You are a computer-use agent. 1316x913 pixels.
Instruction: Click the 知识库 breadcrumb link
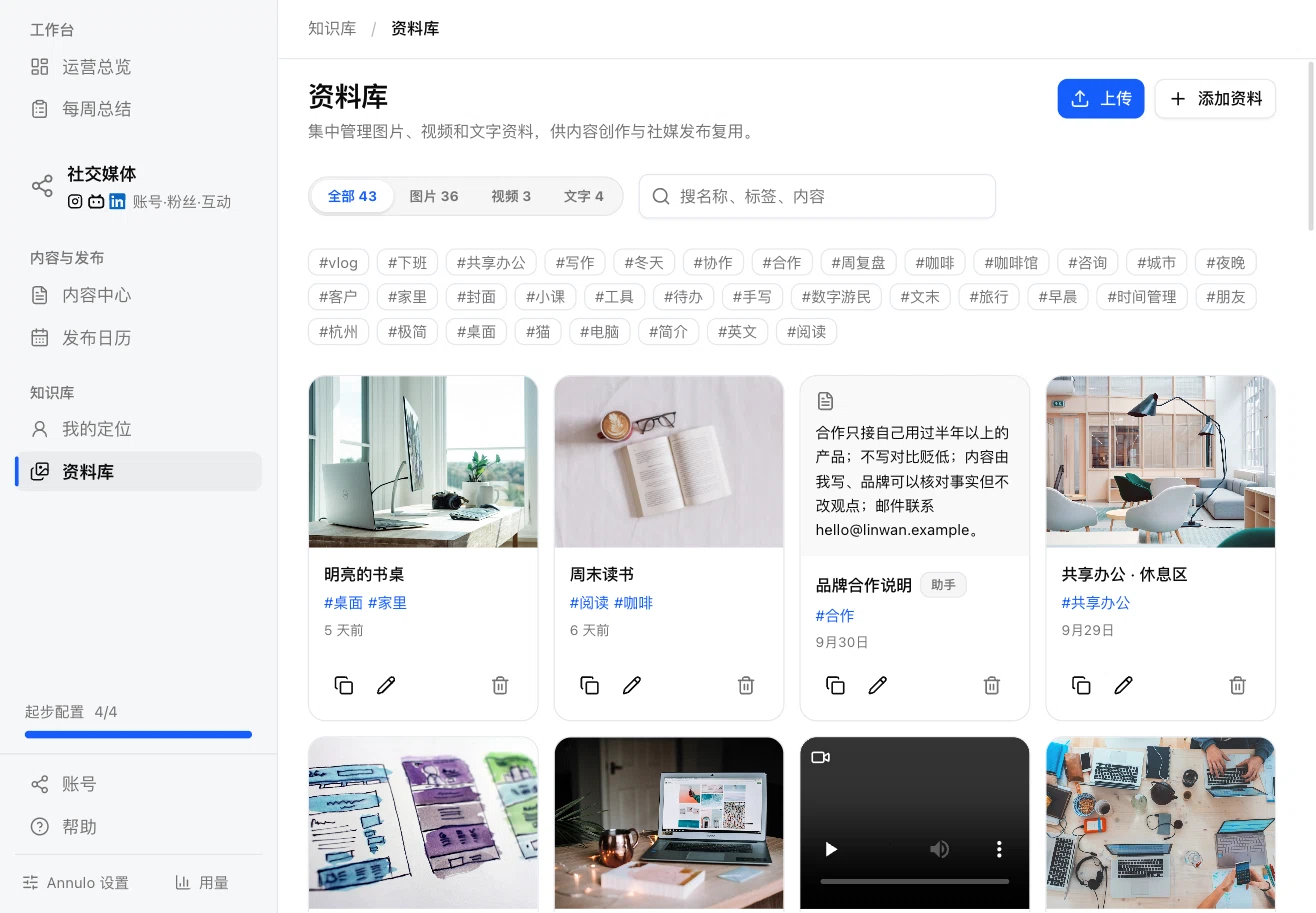coord(332,29)
